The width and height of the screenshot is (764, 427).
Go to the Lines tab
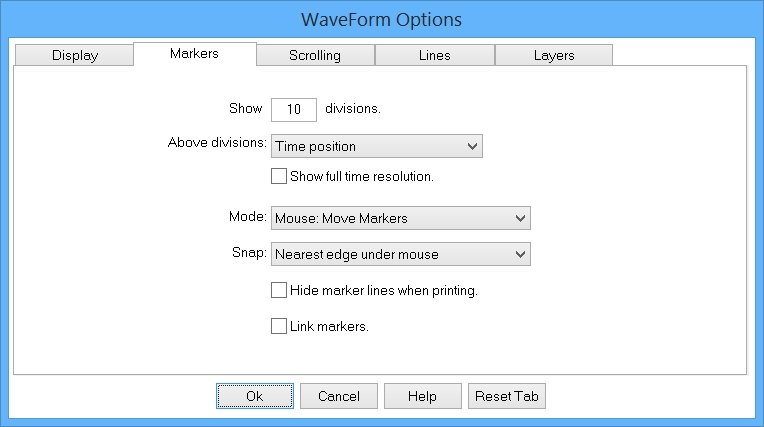(x=435, y=55)
